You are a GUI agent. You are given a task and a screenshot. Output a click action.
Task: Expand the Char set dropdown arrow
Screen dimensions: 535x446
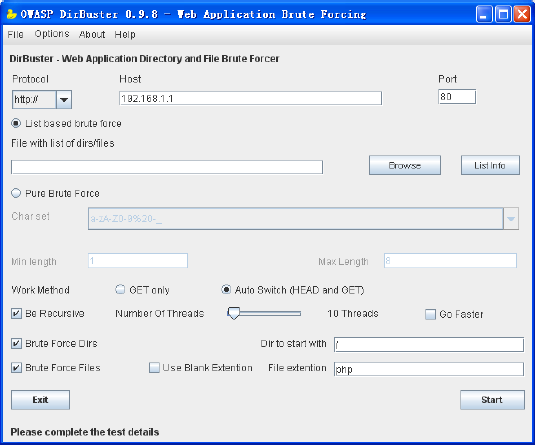[x=511, y=218]
